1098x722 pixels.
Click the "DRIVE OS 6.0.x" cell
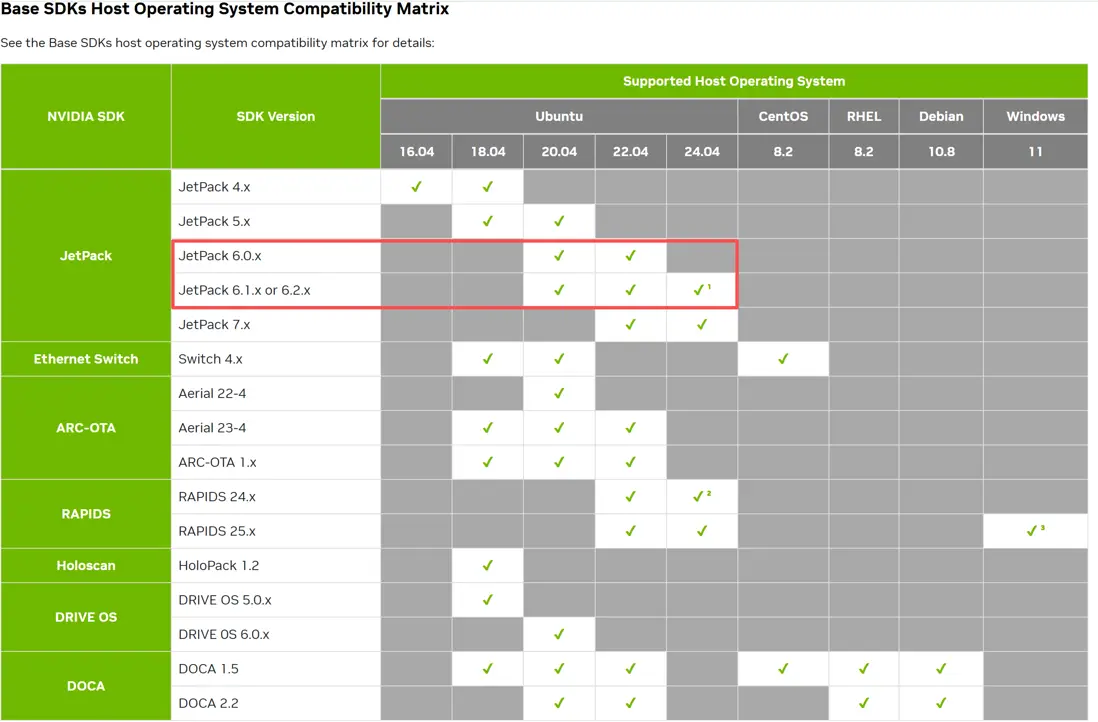(x=276, y=634)
